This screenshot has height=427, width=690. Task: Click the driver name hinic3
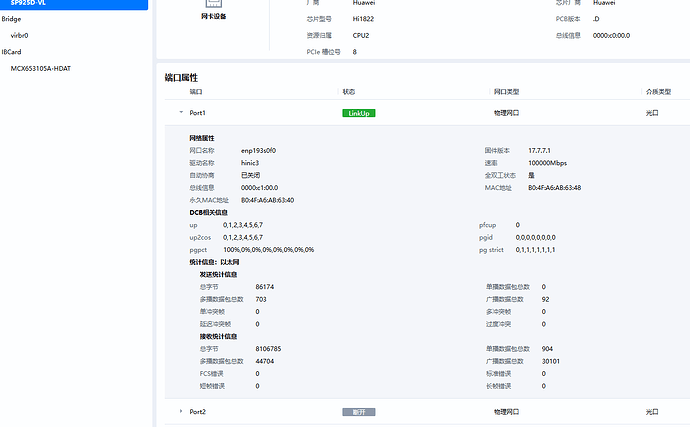(250, 163)
